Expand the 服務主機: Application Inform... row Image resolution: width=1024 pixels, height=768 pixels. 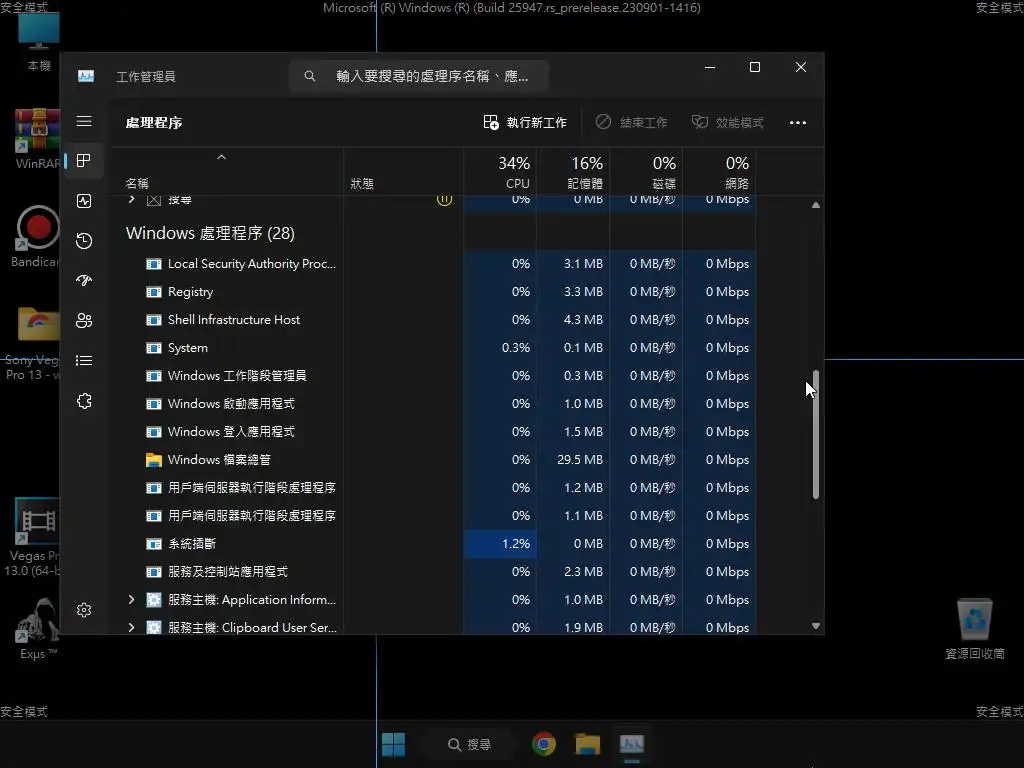click(x=131, y=599)
